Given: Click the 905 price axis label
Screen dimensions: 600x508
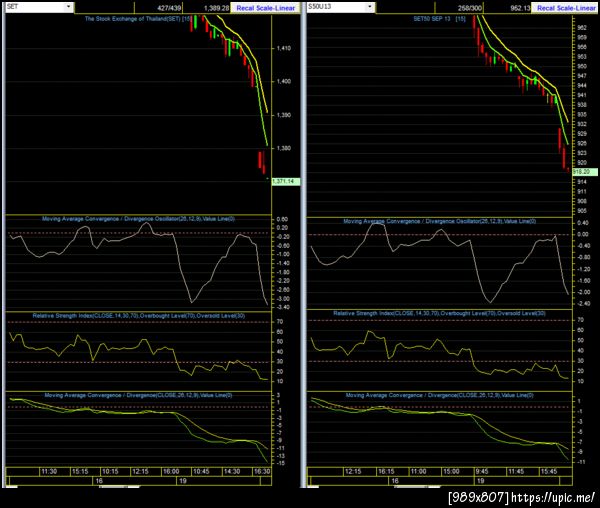Looking at the screenshot, I should tap(582, 211).
